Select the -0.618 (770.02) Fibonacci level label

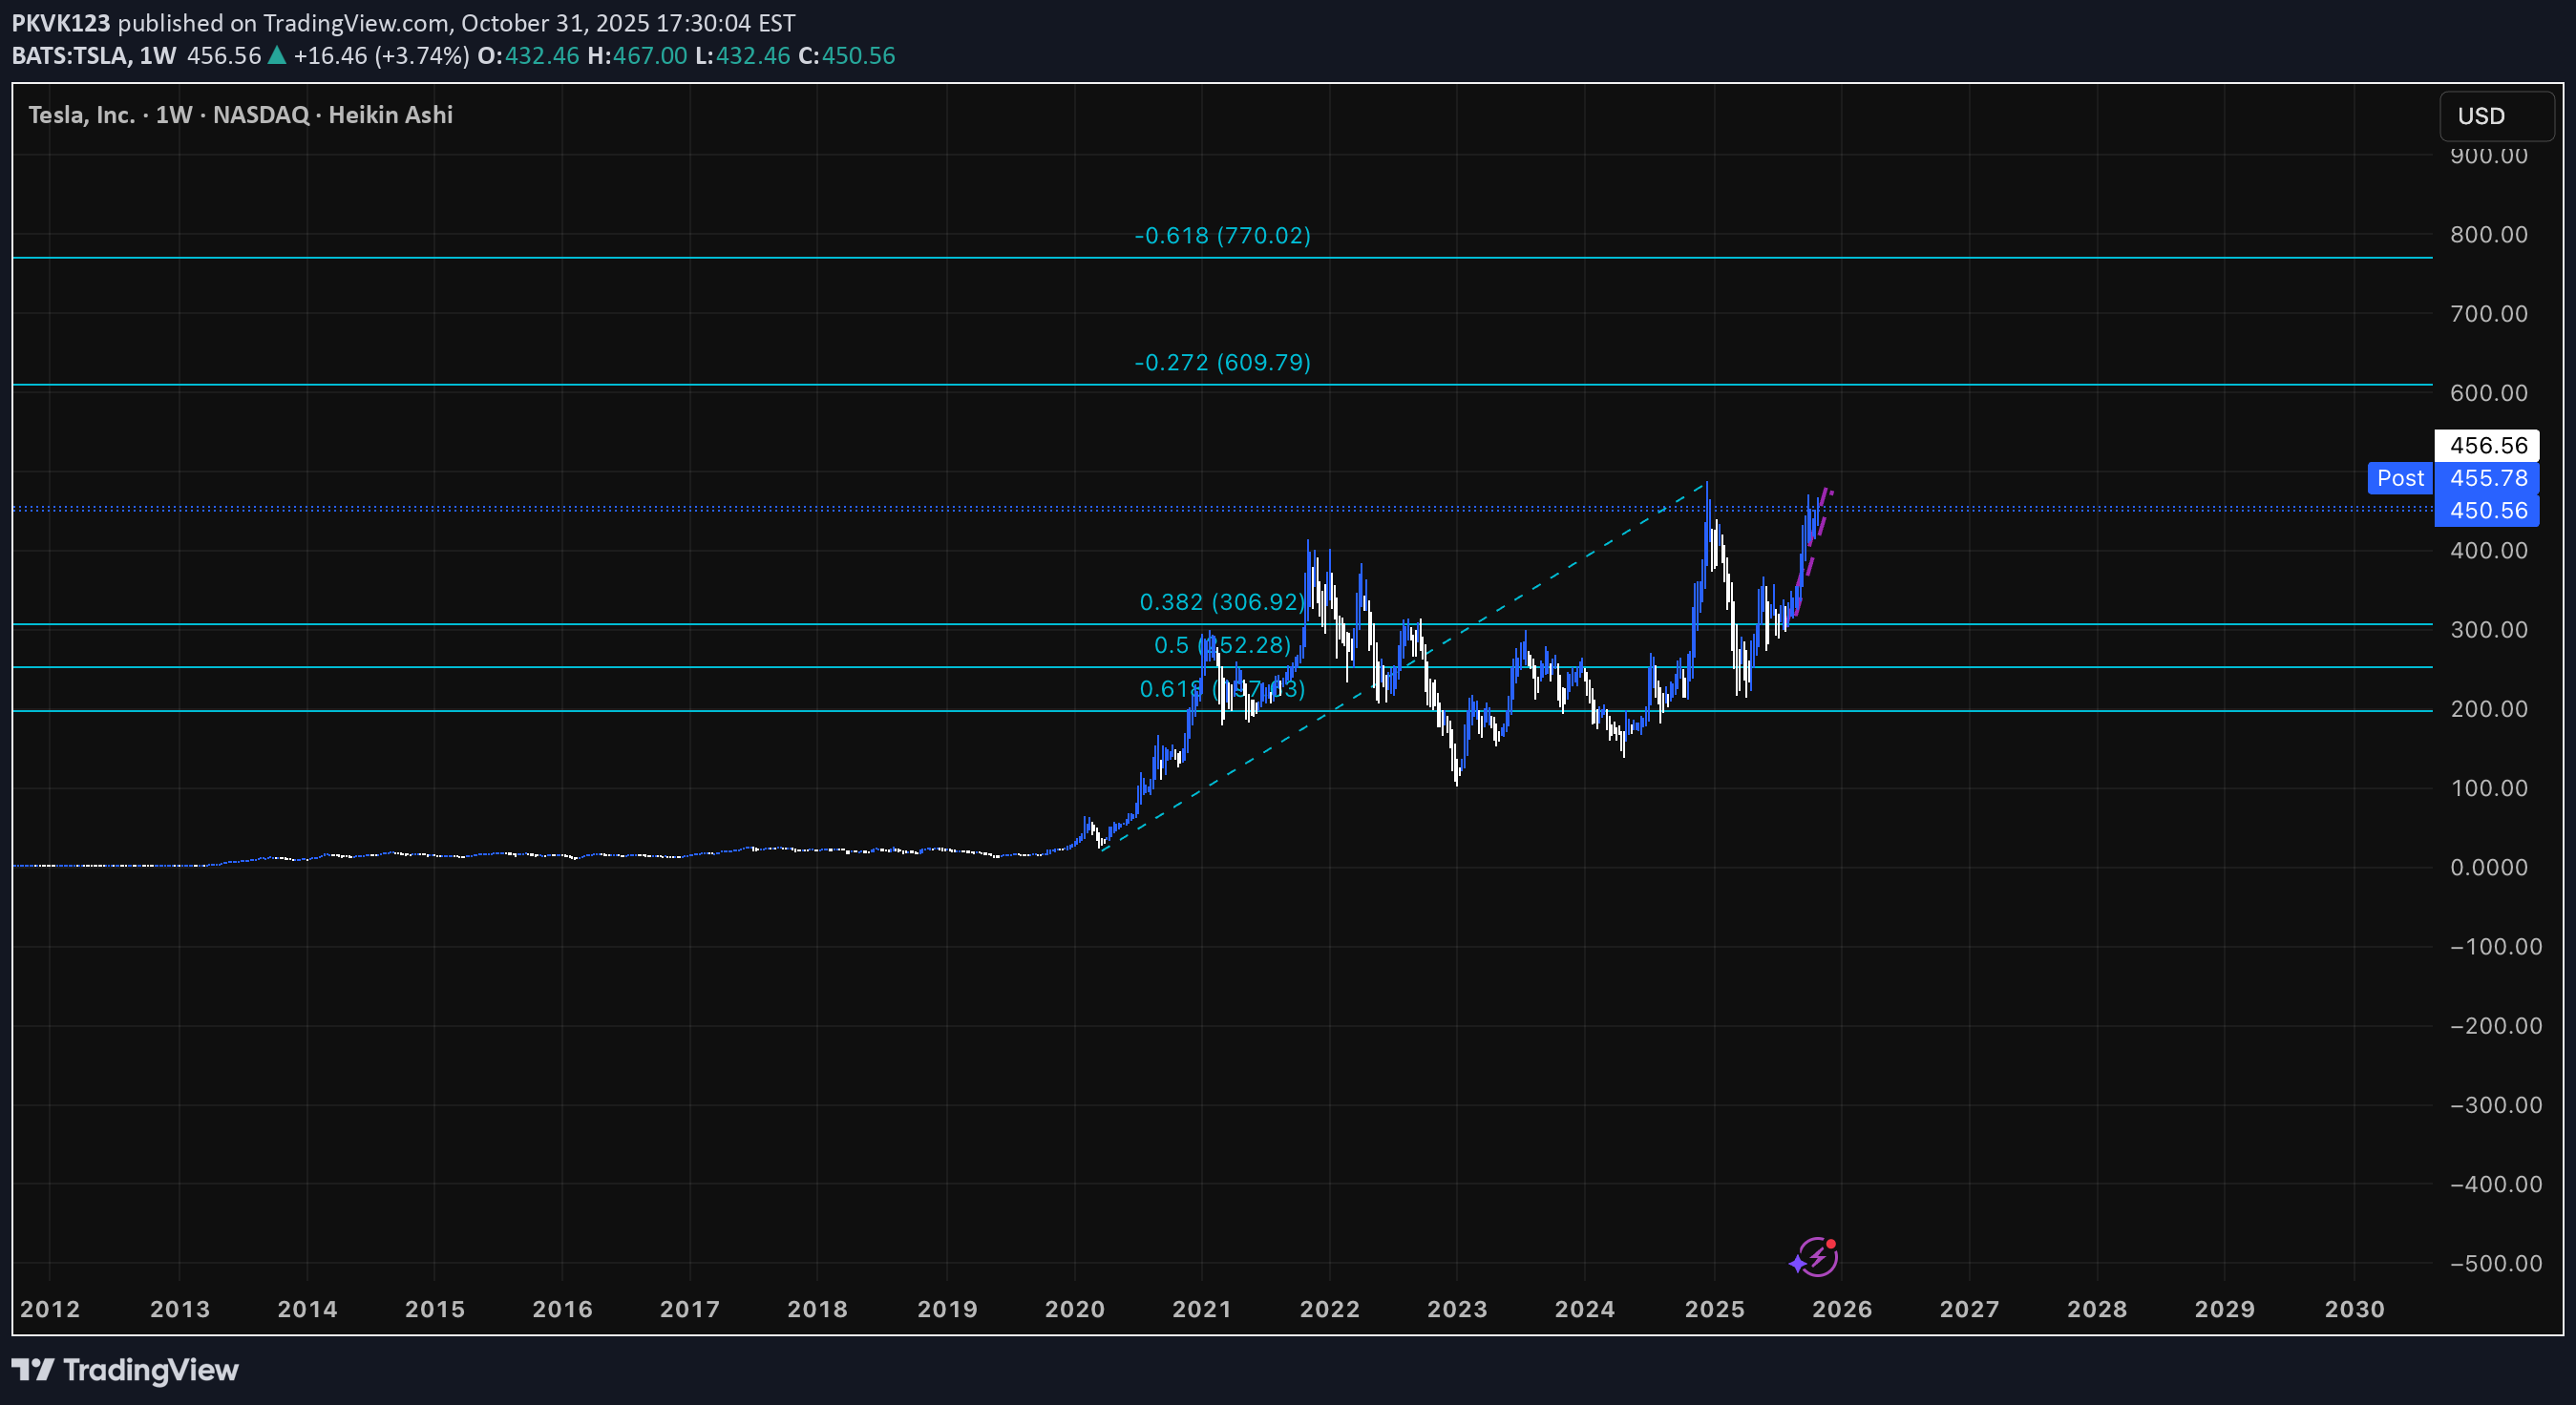1222,235
